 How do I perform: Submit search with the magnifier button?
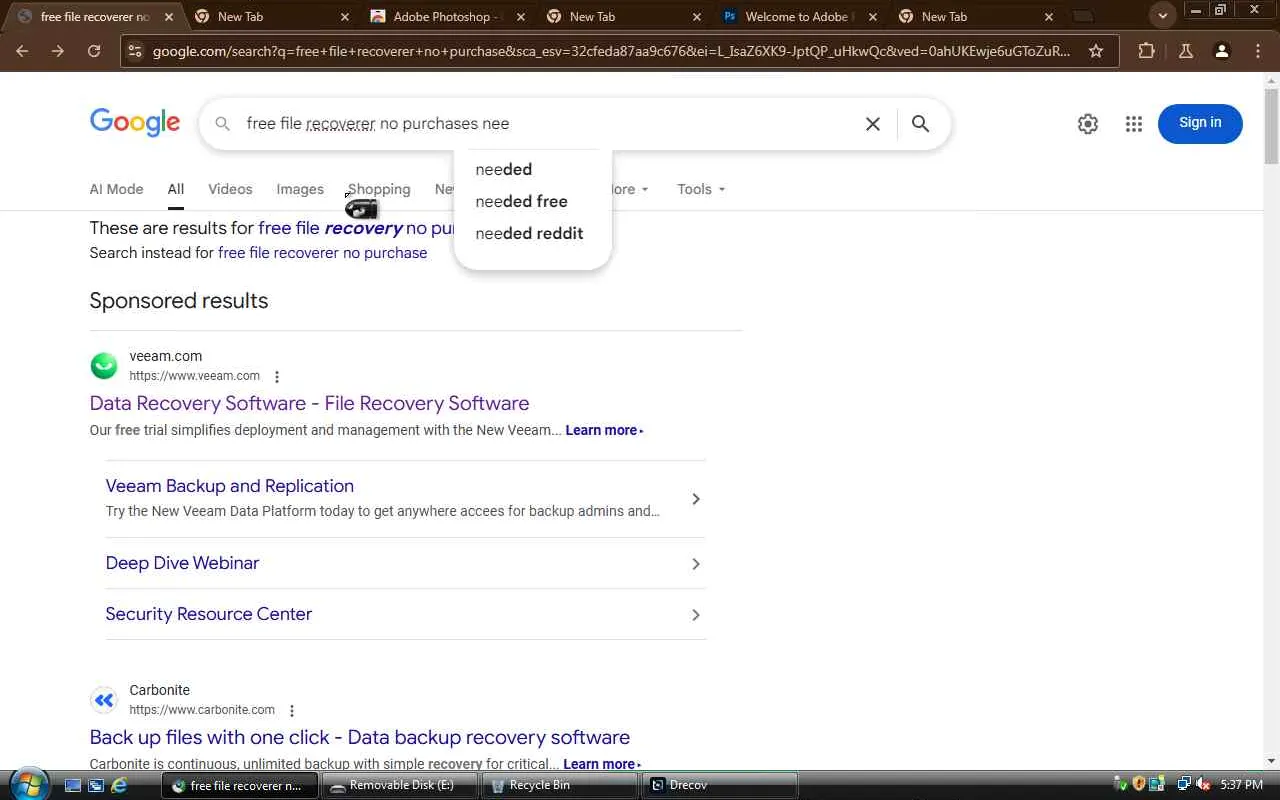pos(921,124)
